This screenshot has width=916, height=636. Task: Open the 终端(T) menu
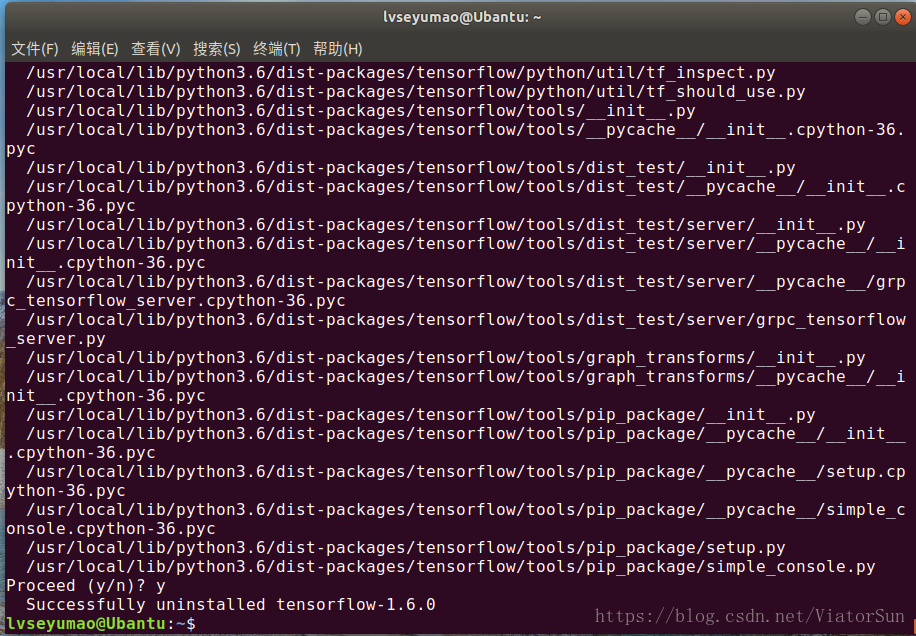pyautogui.click(x=276, y=49)
